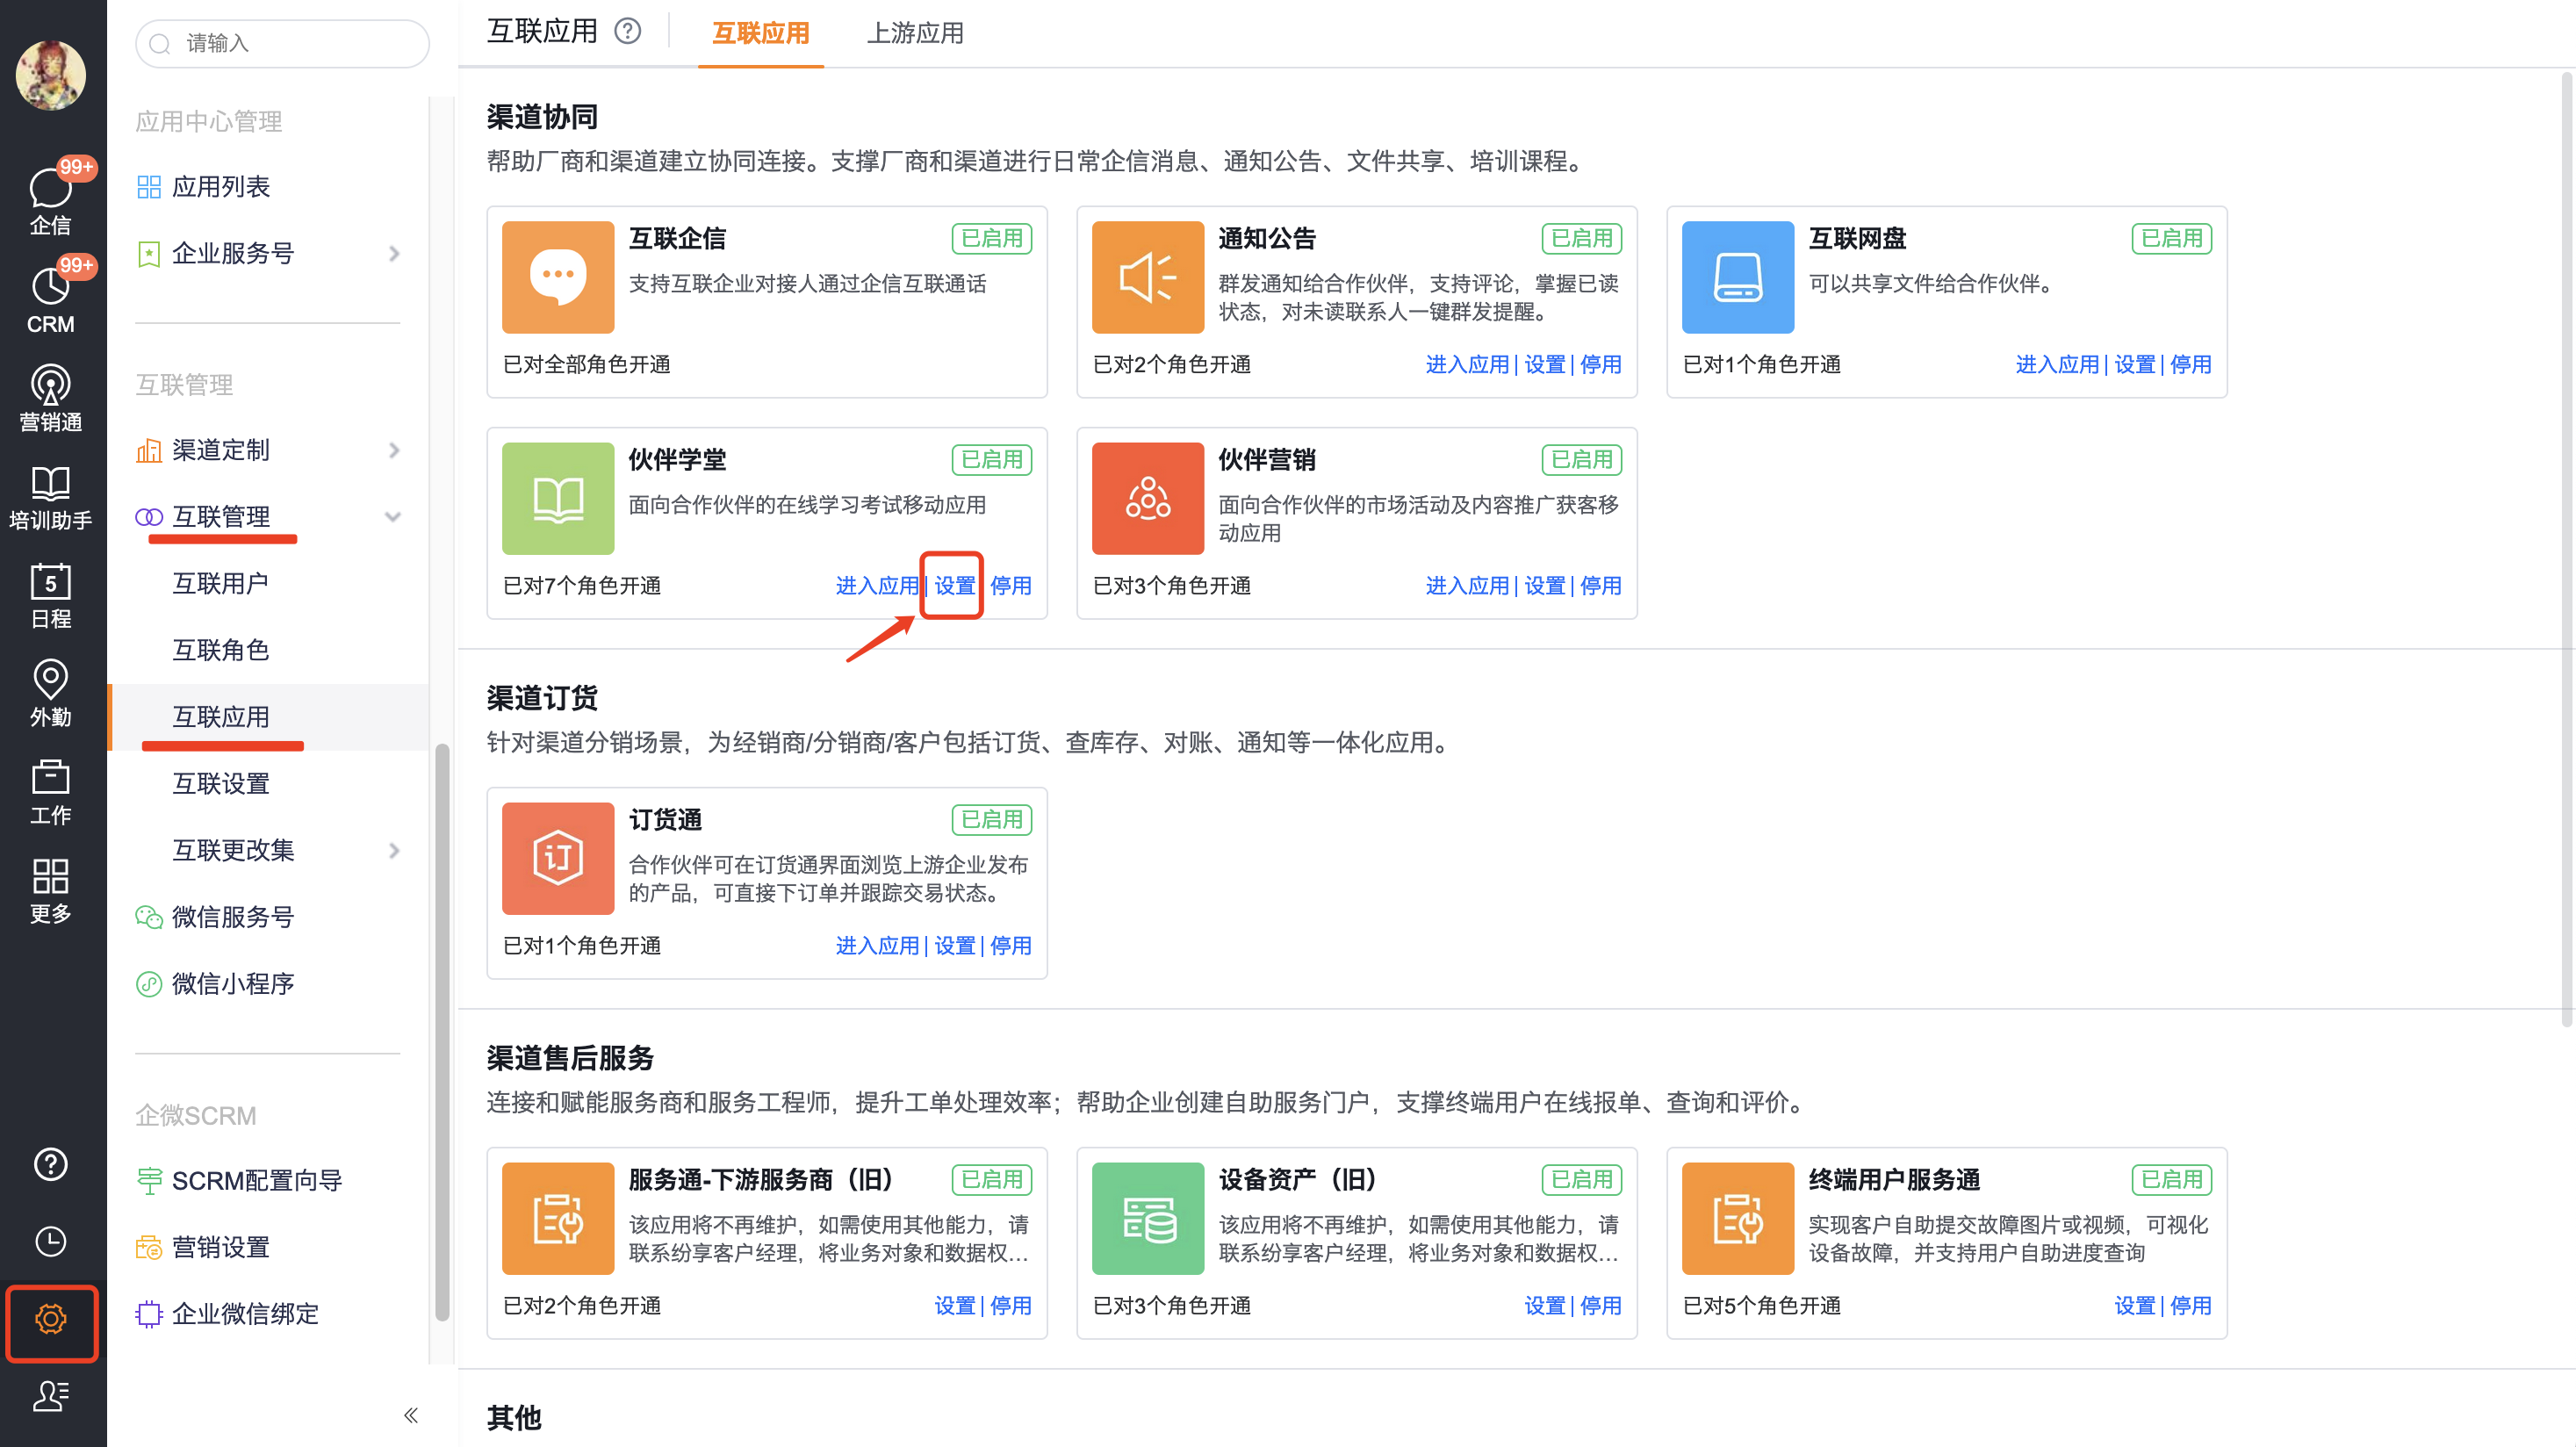Click the main page vertical scrollbar
Viewport: 2576px width, 1447px height.
click(2566, 548)
